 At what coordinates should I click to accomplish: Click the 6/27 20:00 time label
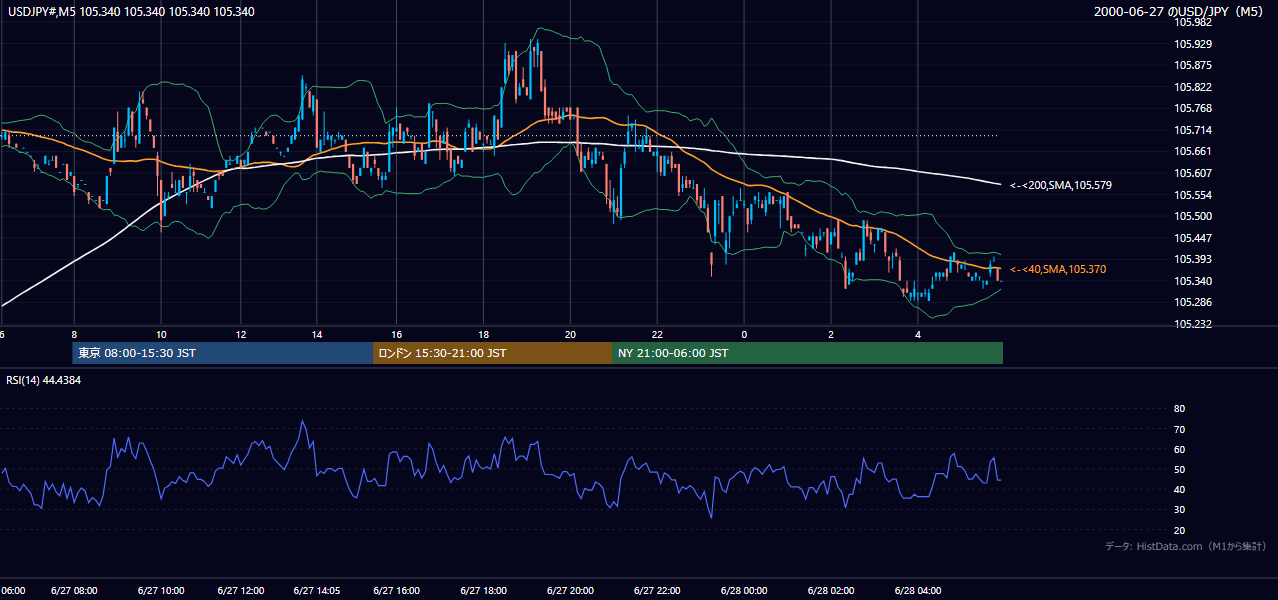570,591
